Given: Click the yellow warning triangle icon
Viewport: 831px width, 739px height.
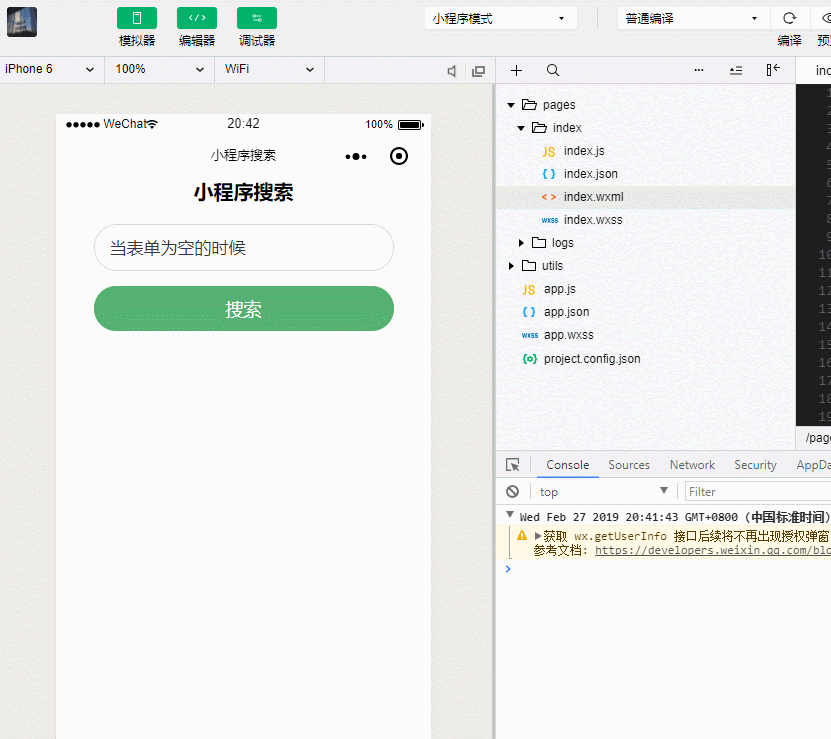Looking at the screenshot, I should 522,535.
